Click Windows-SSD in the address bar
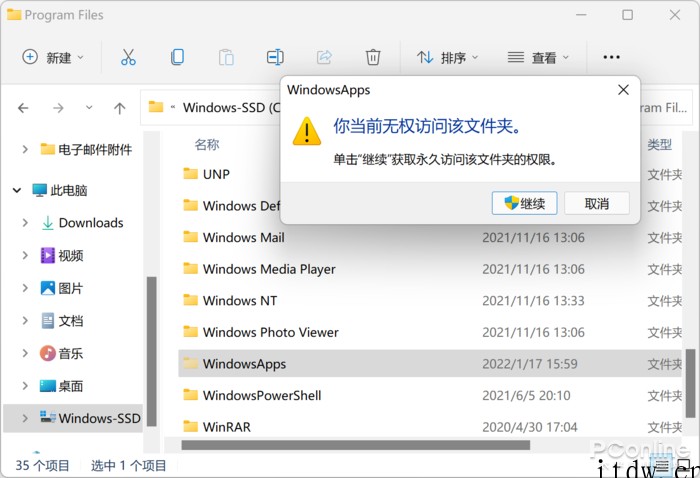This screenshot has height=478, width=700. point(231,108)
